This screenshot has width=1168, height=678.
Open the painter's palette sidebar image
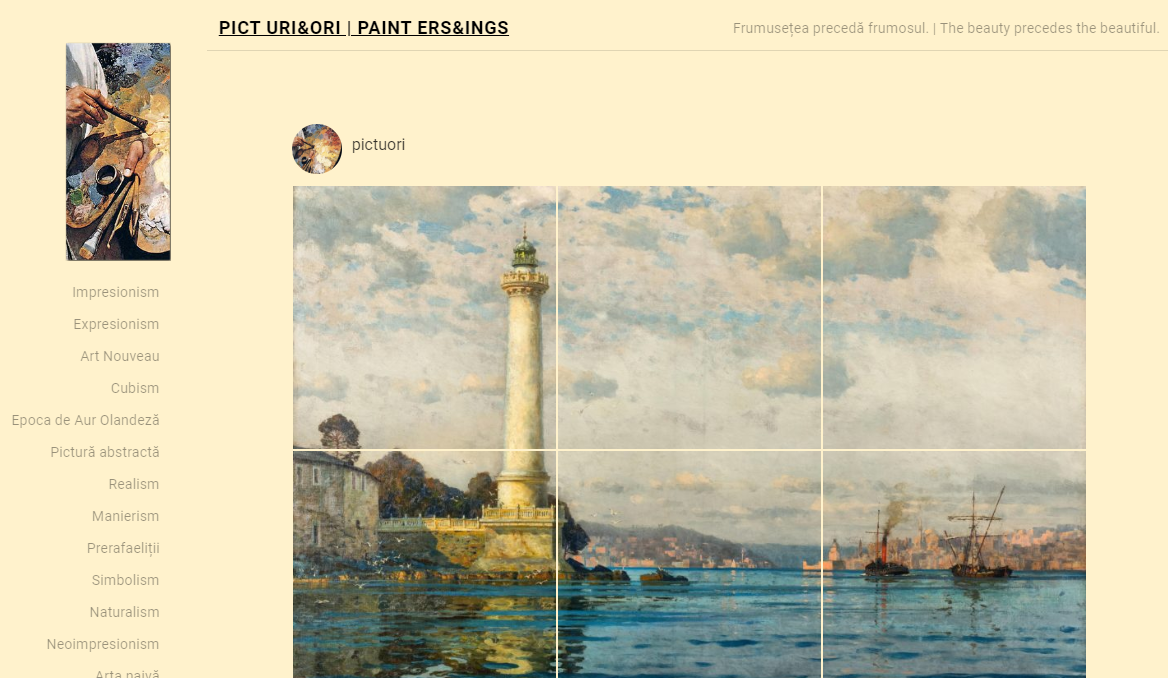pos(118,151)
